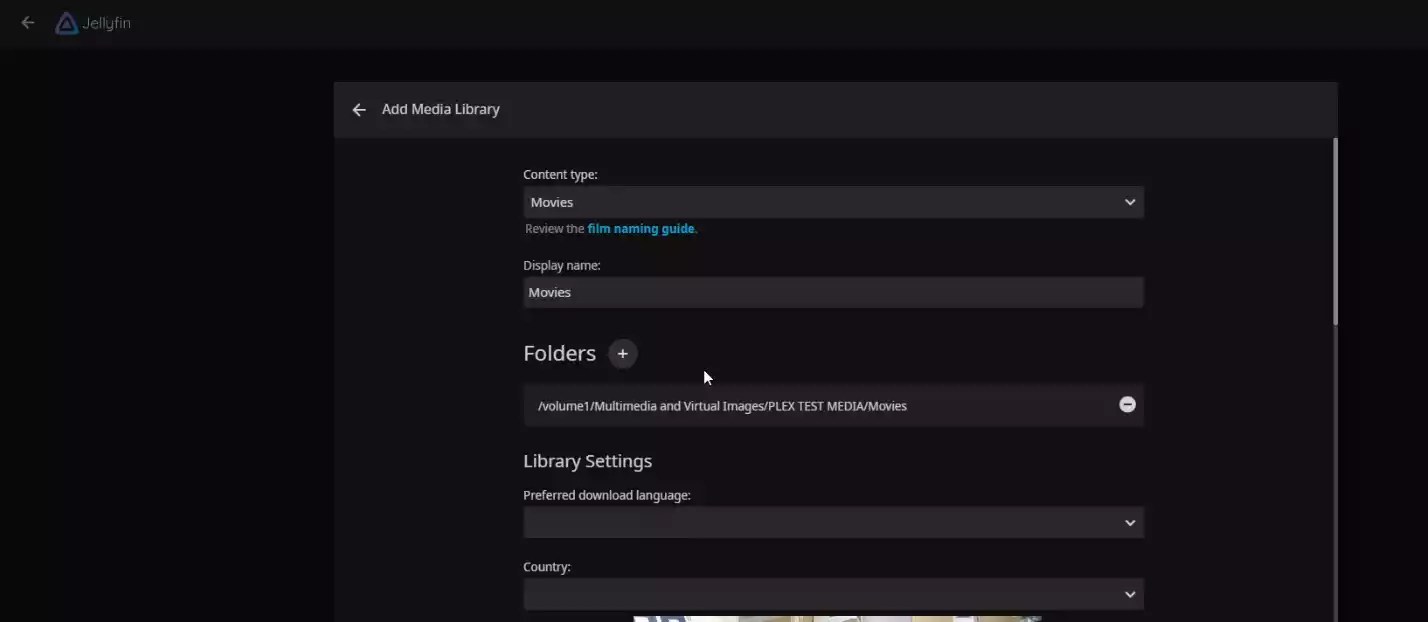Open the Content type dropdown showing Movies
This screenshot has height=622, width=1428.
[x=833, y=201]
